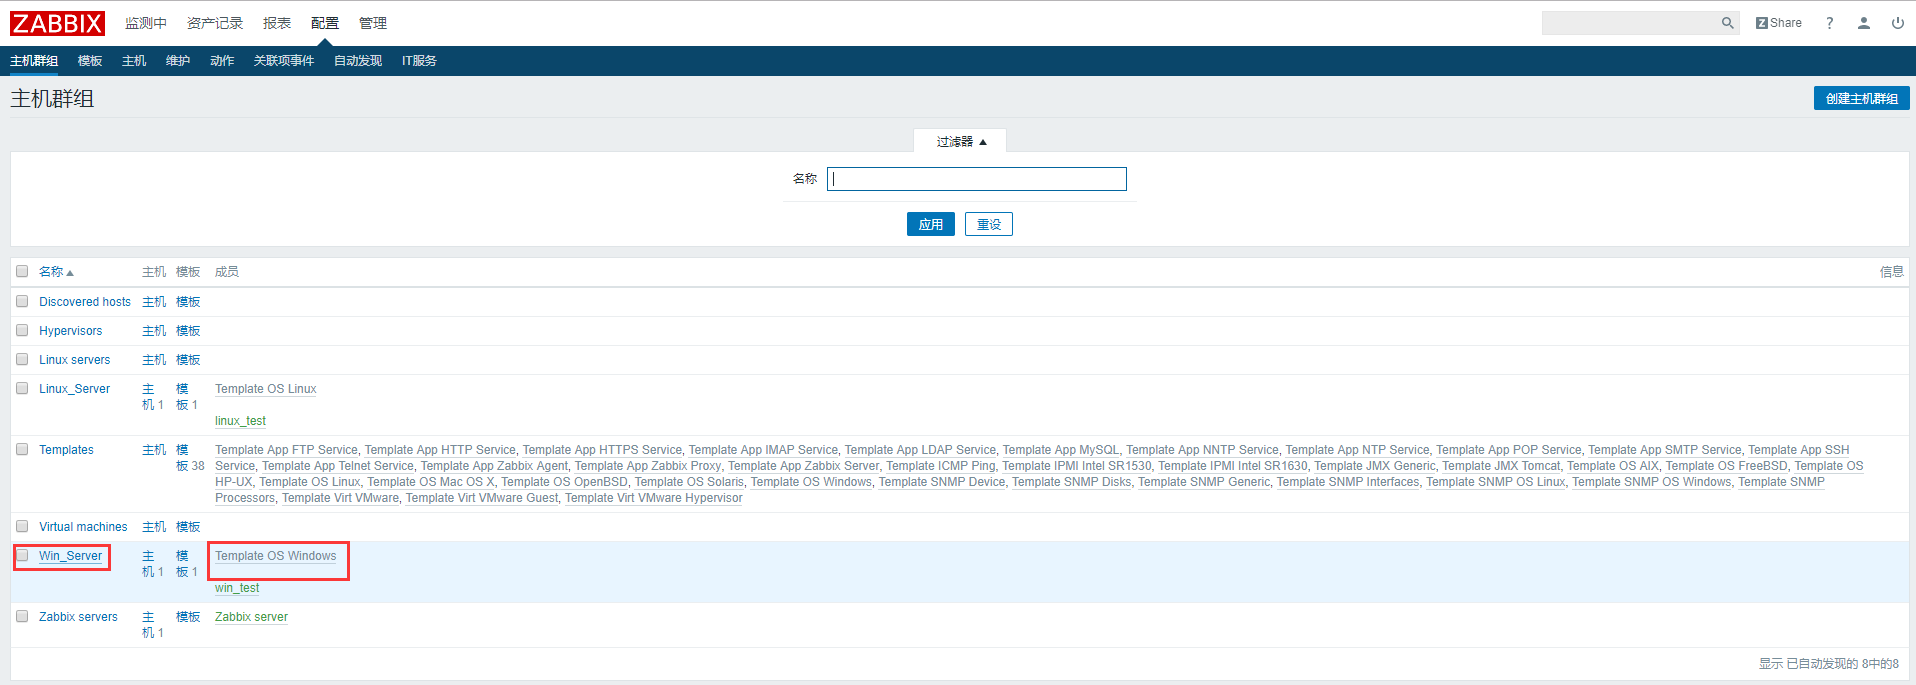Switch to 主机群组 submenu tab
Viewport: 1916px width, 685px height.
click(x=34, y=61)
